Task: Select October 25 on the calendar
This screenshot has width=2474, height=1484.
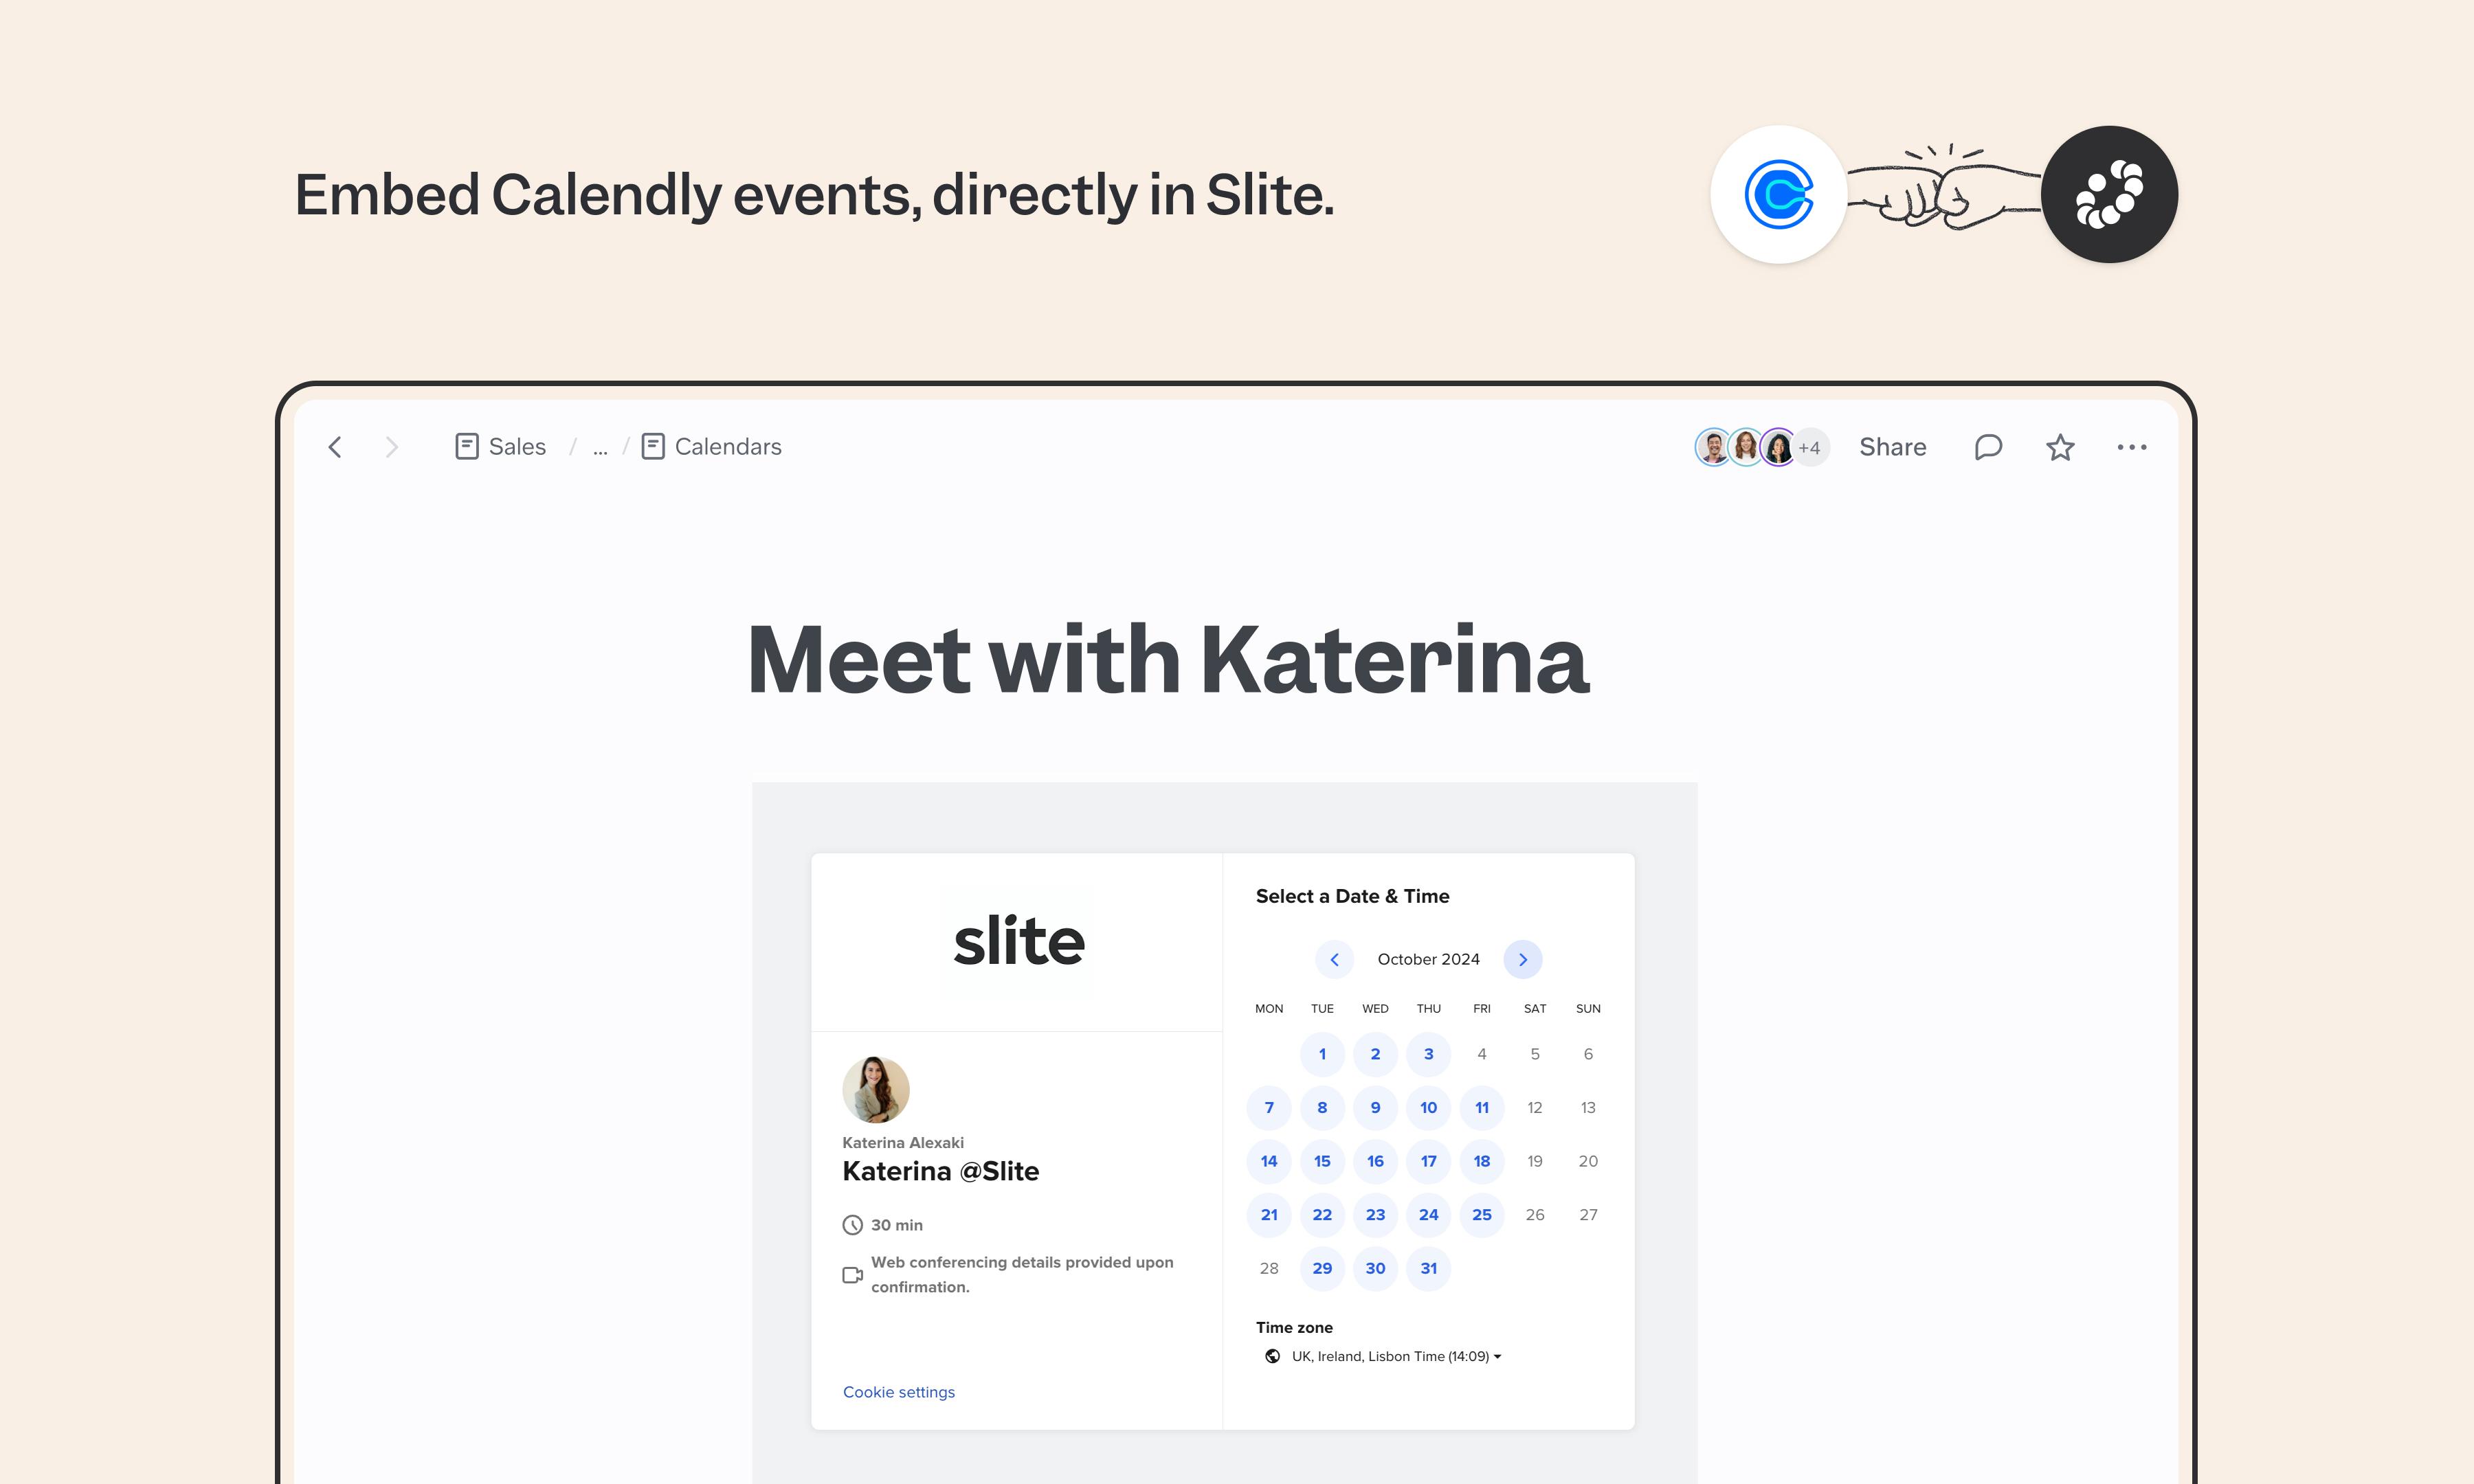Action: (x=1482, y=1215)
